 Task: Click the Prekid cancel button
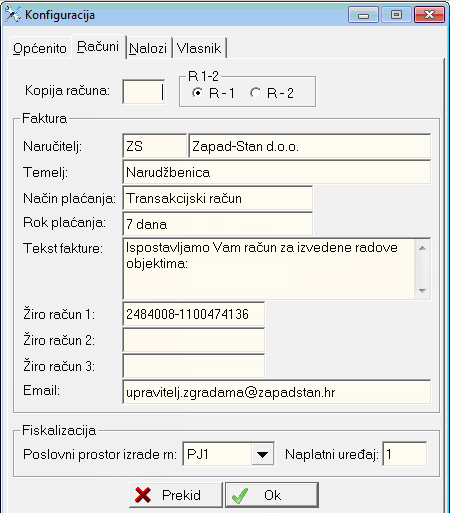176,495
